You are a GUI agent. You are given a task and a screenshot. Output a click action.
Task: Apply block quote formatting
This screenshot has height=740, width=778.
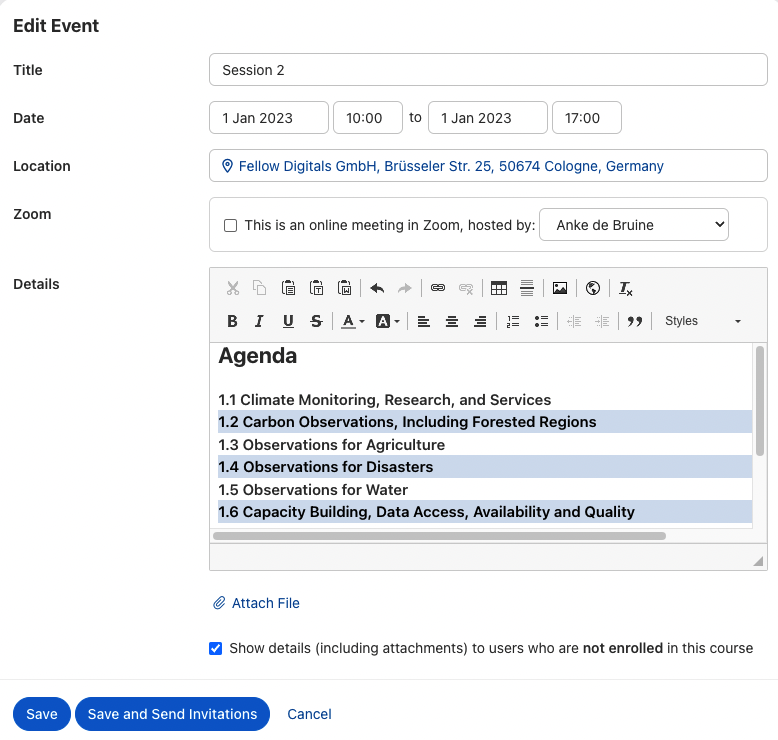coord(634,321)
